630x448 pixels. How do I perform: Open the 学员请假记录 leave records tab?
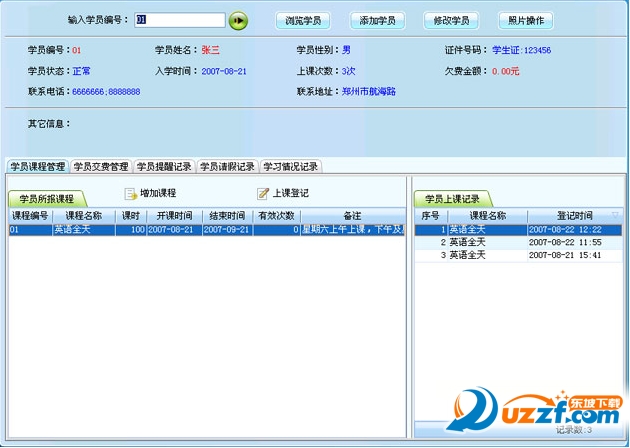point(227,167)
